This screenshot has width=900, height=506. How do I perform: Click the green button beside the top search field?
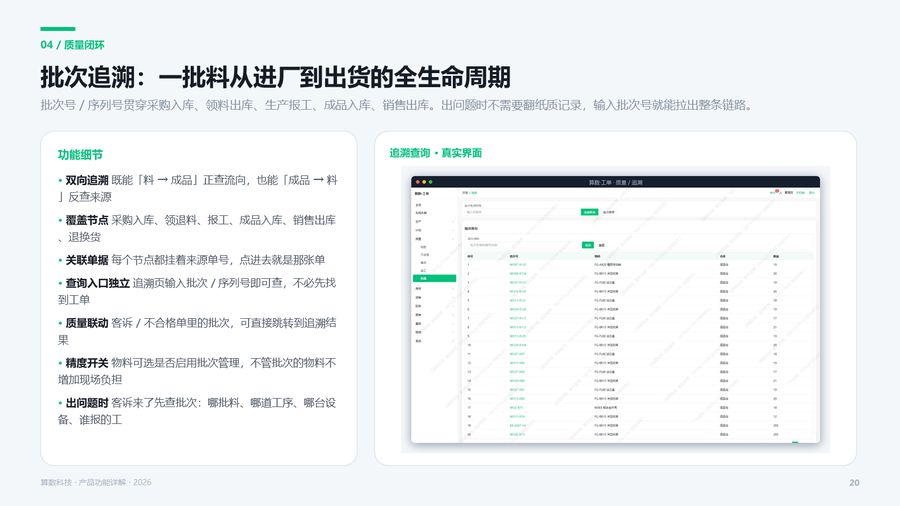pyautogui.click(x=589, y=212)
